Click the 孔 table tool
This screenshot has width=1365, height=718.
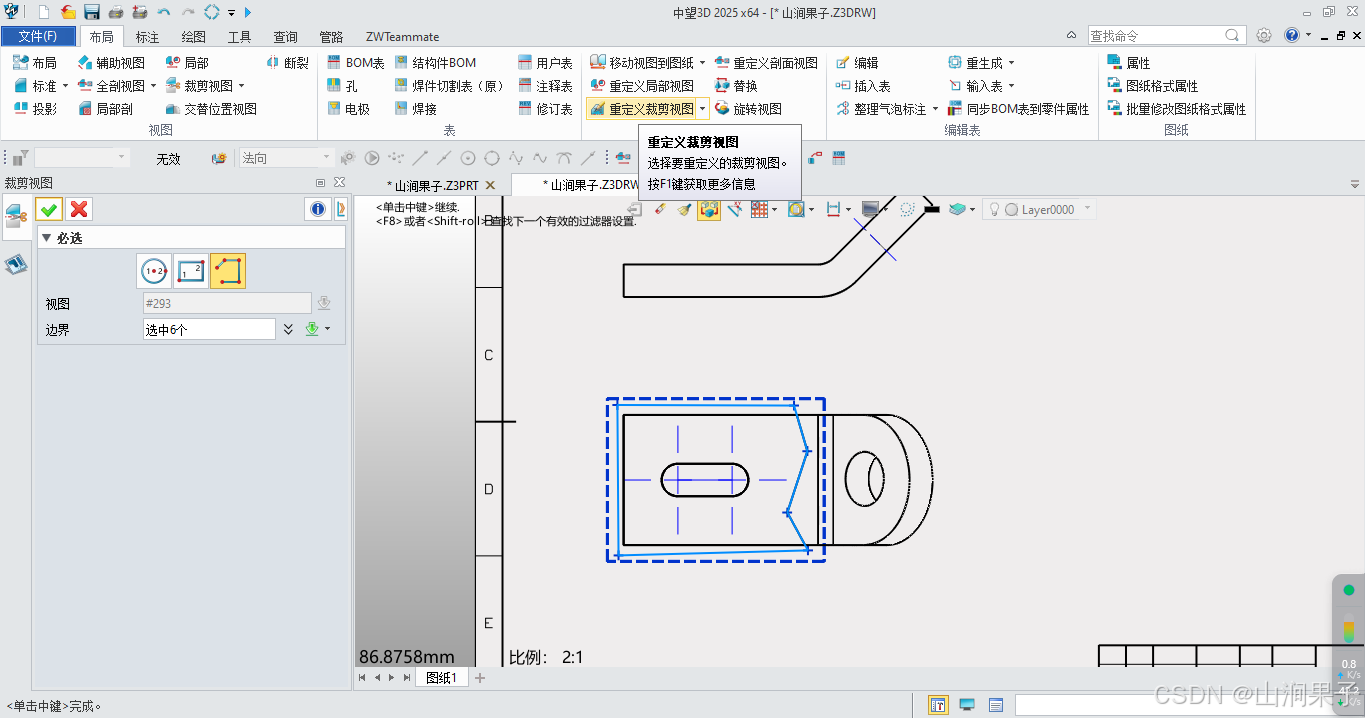[342, 86]
